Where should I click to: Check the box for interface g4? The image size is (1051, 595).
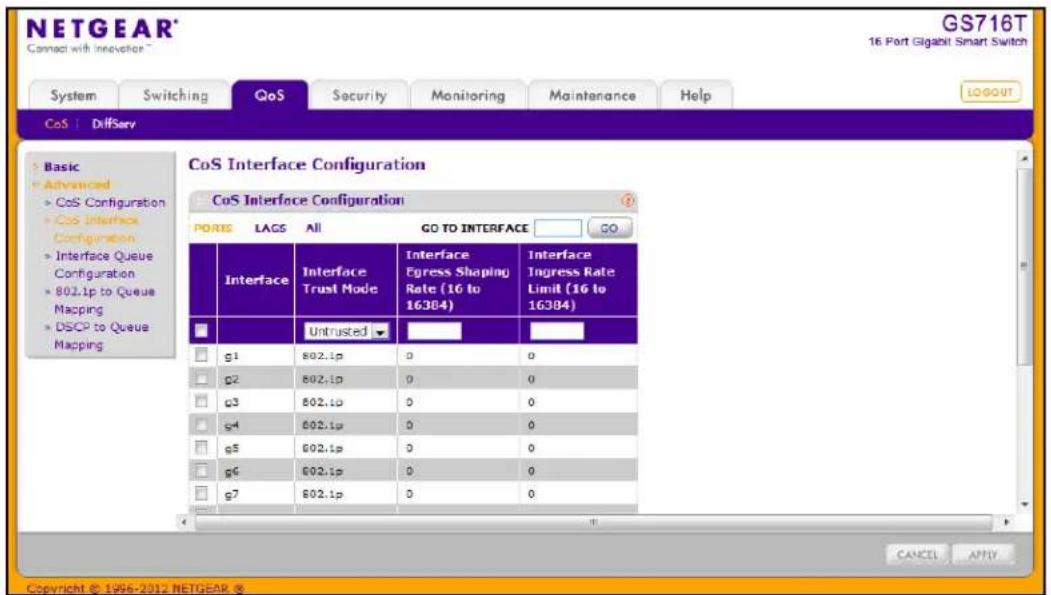coord(201,424)
